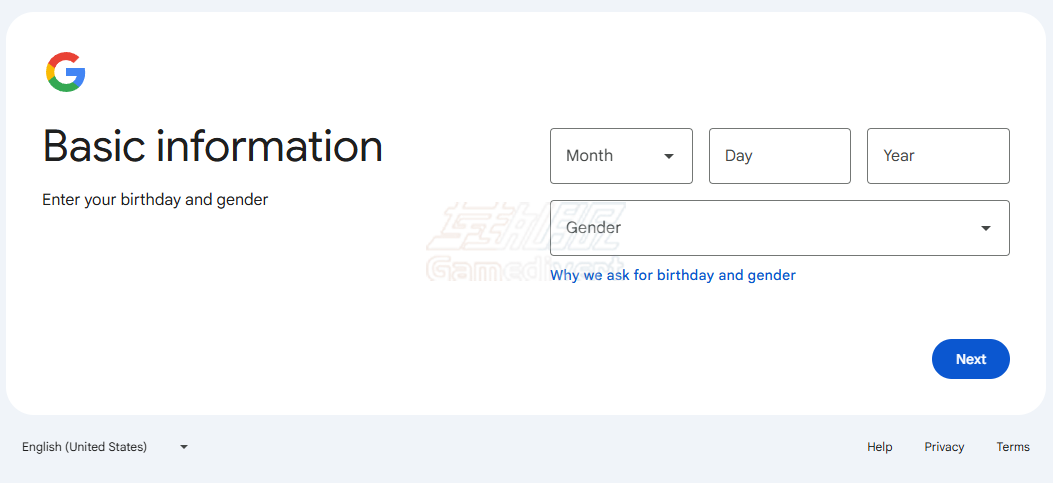Click the "Month" placeholder label

point(589,156)
